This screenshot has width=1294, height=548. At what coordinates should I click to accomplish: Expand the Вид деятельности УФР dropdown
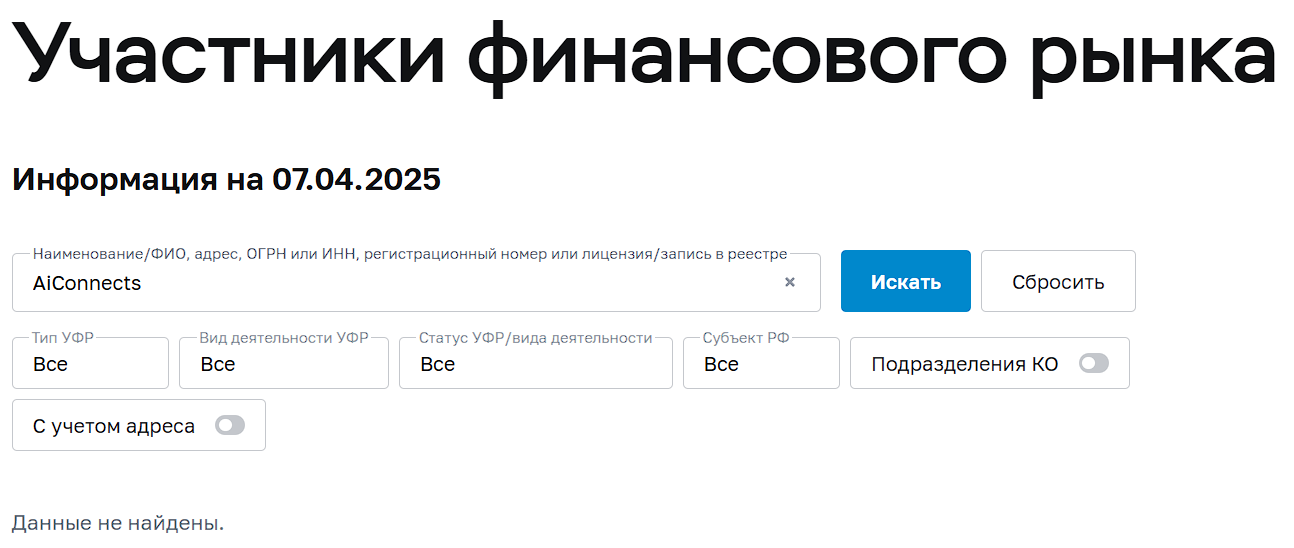pos(284,363)
